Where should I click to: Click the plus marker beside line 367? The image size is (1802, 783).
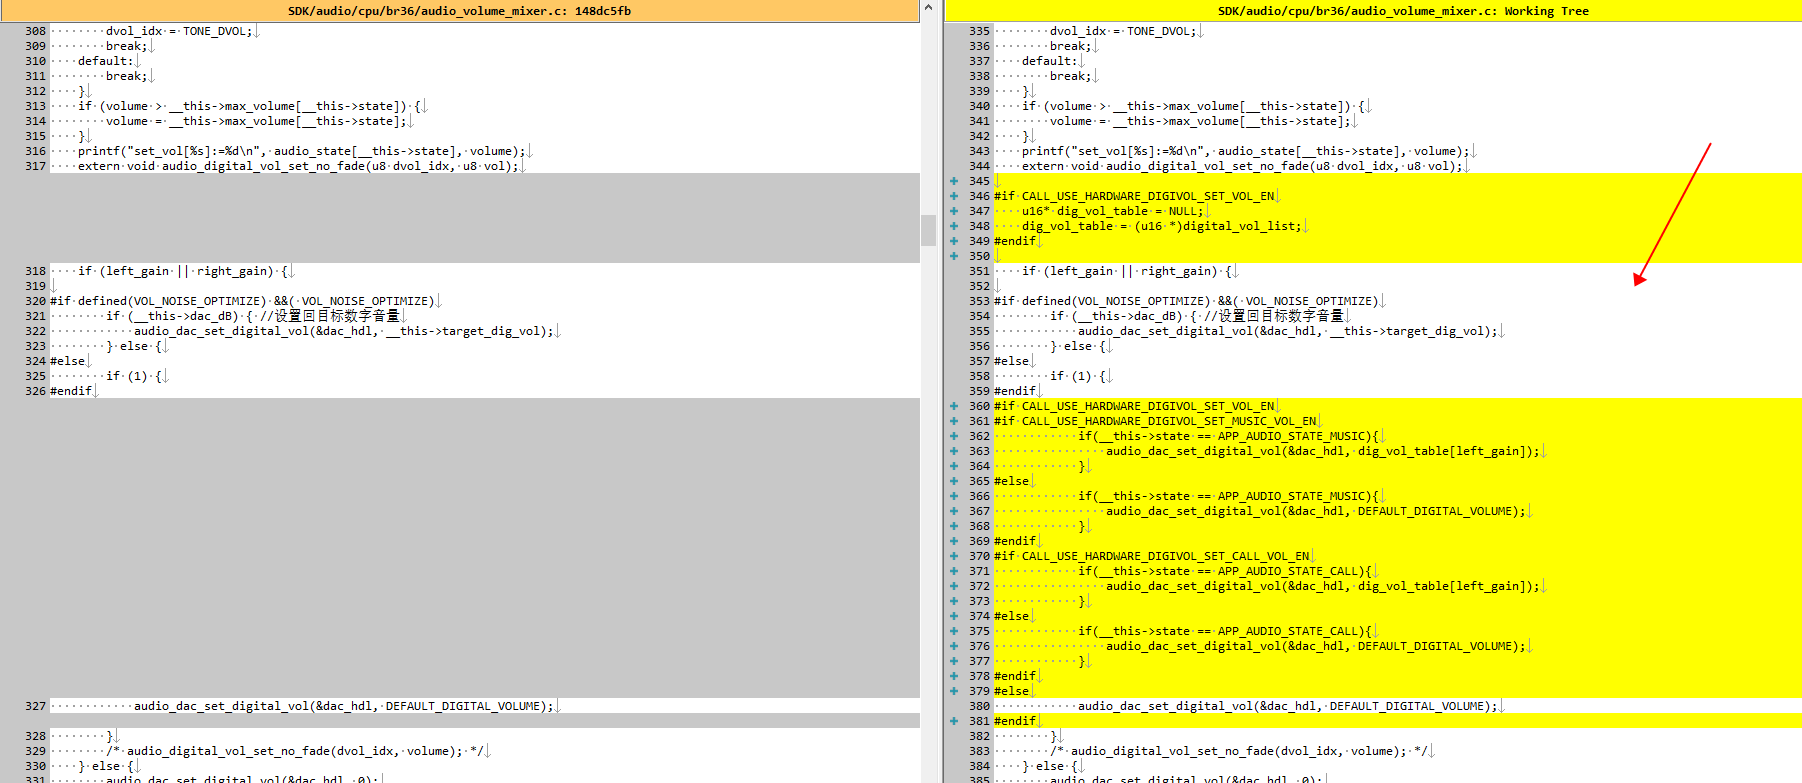point(954,511)
